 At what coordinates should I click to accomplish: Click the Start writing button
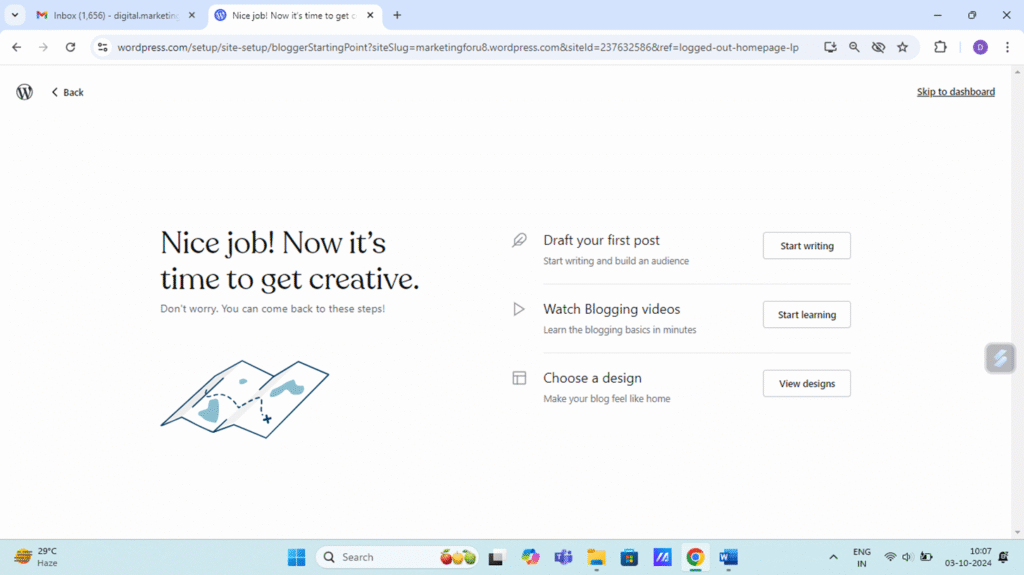tap(806, 246)
